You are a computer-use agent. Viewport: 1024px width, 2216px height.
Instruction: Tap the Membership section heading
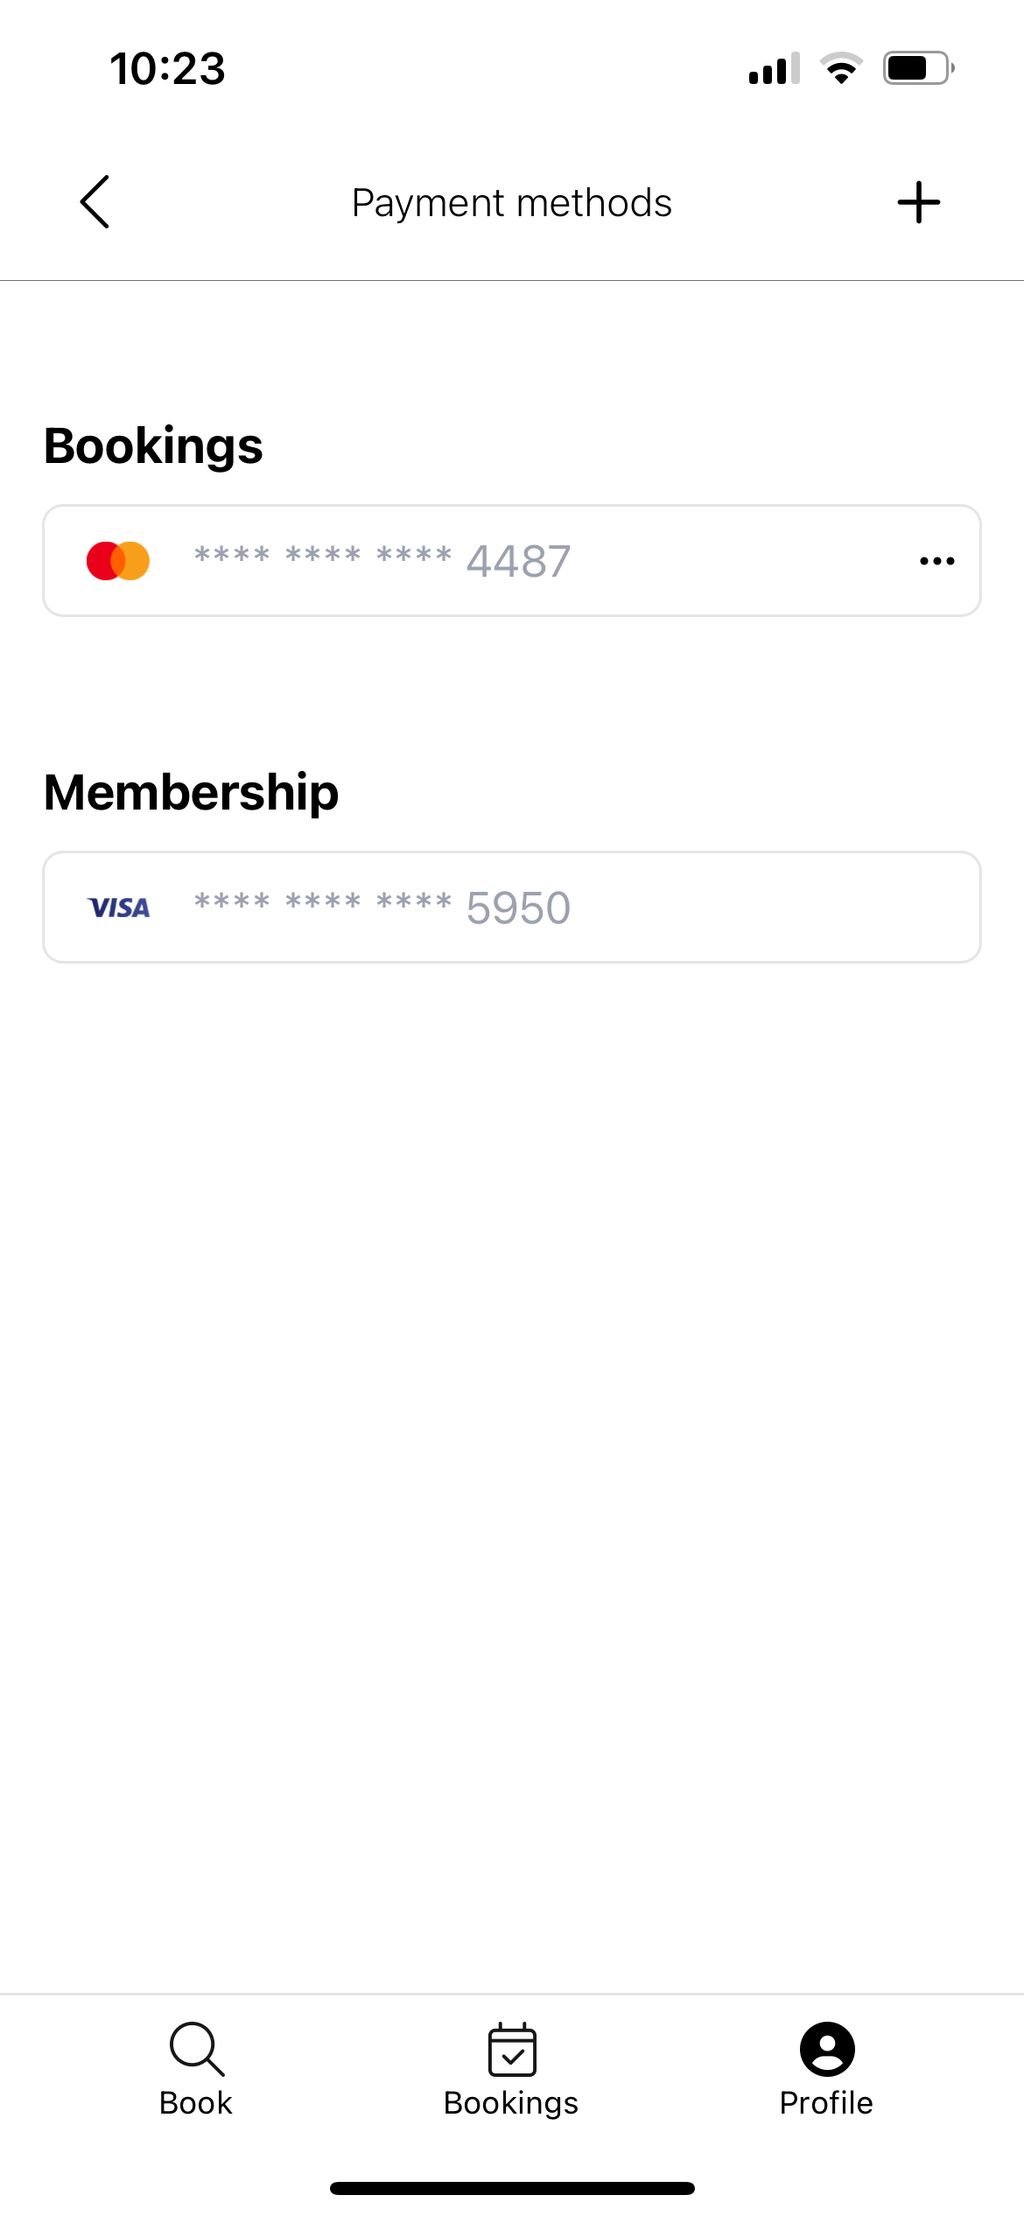tap(191, 793)
